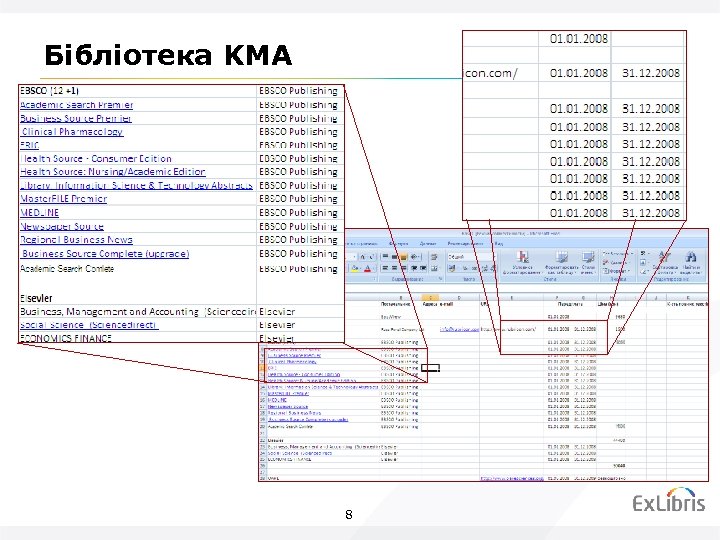Open Cell Styles gallery
Image resolution: width=720 pixels, height=540 pixels.
tap(588, 263)
